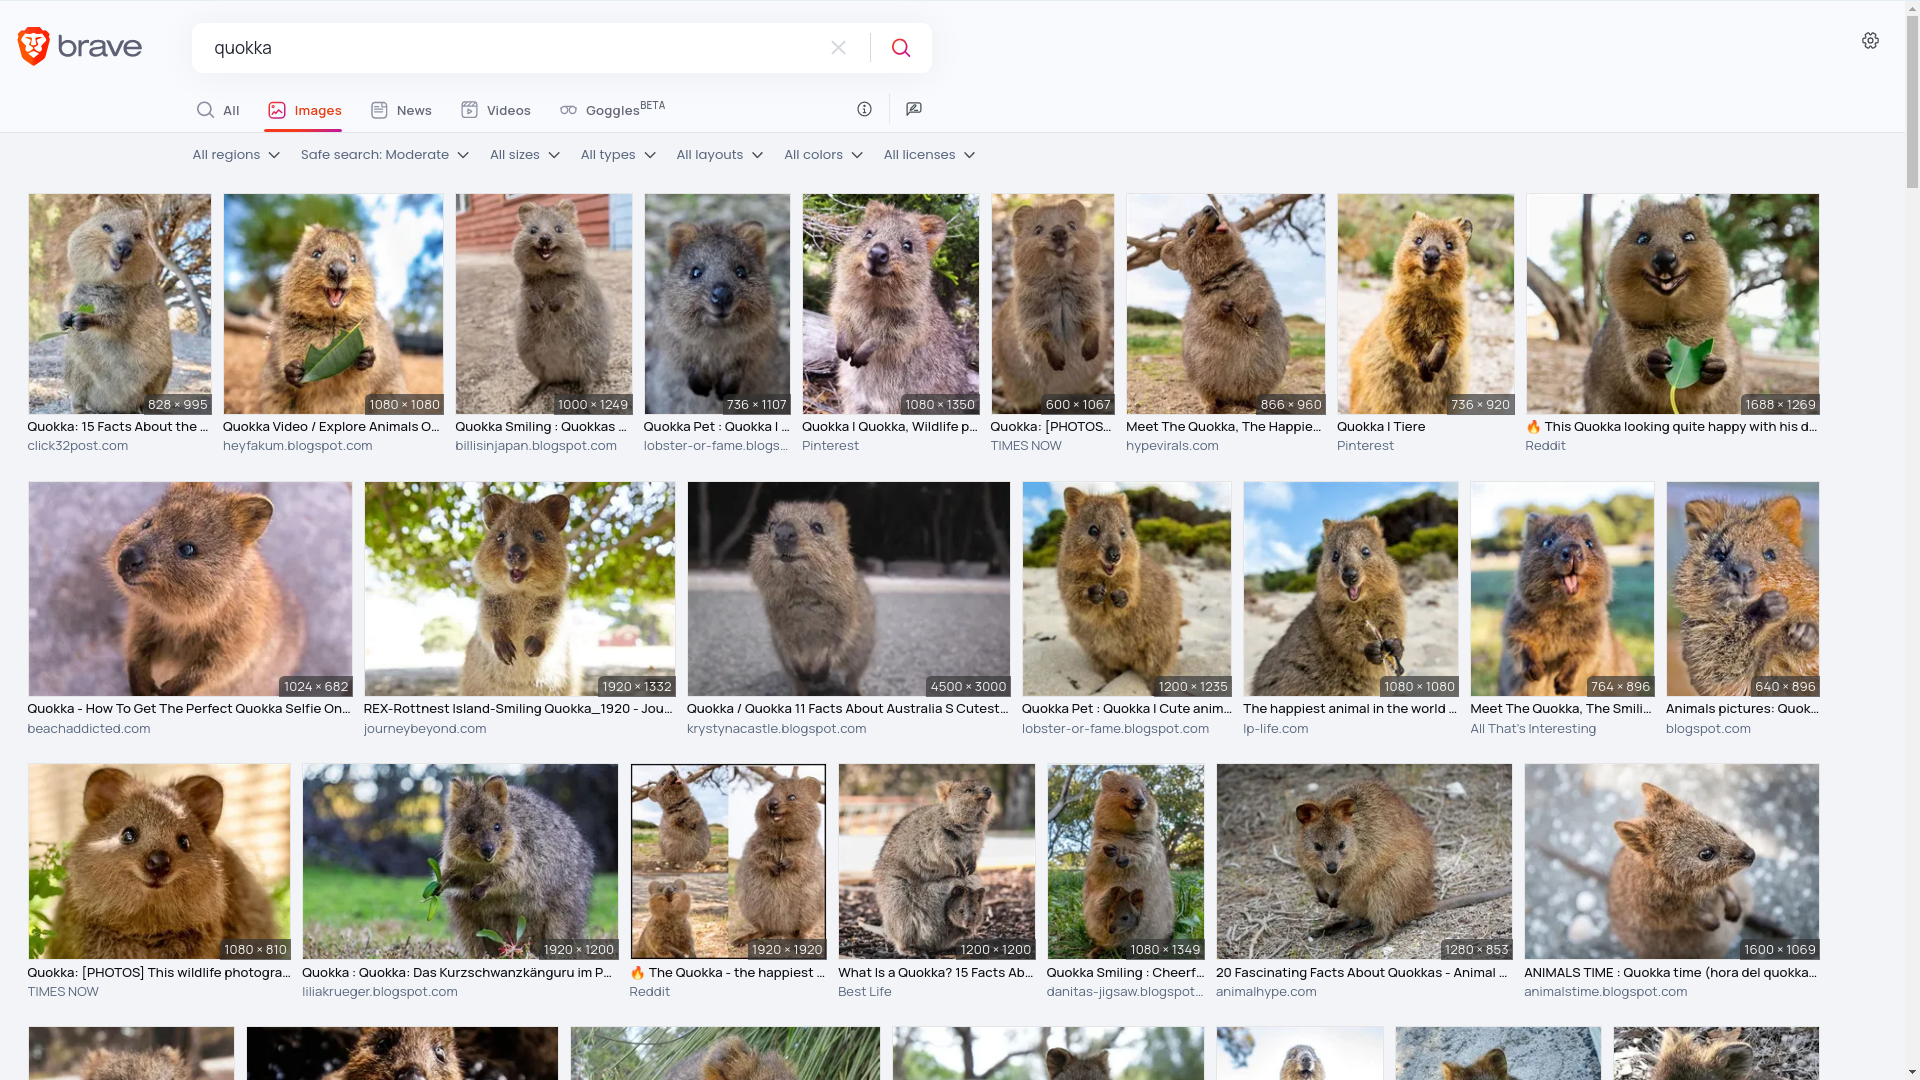Open the All colors dropdown
Screen dimensions: 1920x1080
click(x=823, y=155)
